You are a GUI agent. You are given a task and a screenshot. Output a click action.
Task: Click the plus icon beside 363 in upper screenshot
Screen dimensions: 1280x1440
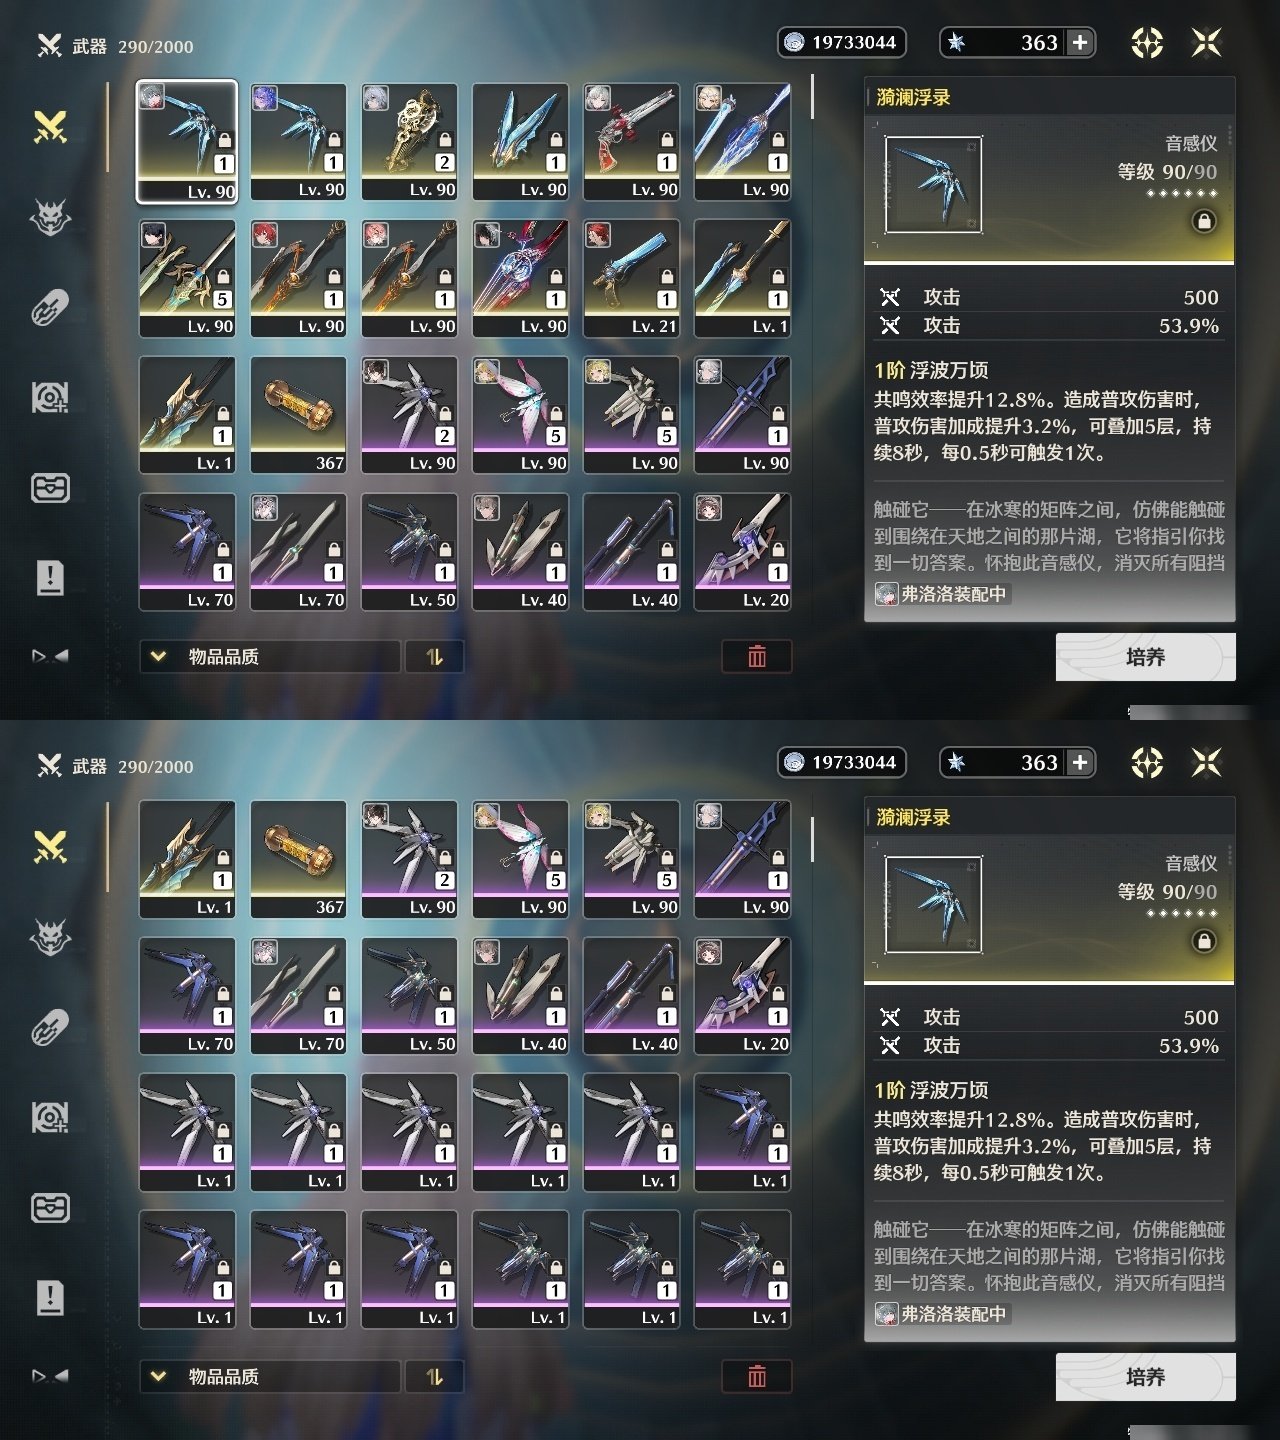1080,42
